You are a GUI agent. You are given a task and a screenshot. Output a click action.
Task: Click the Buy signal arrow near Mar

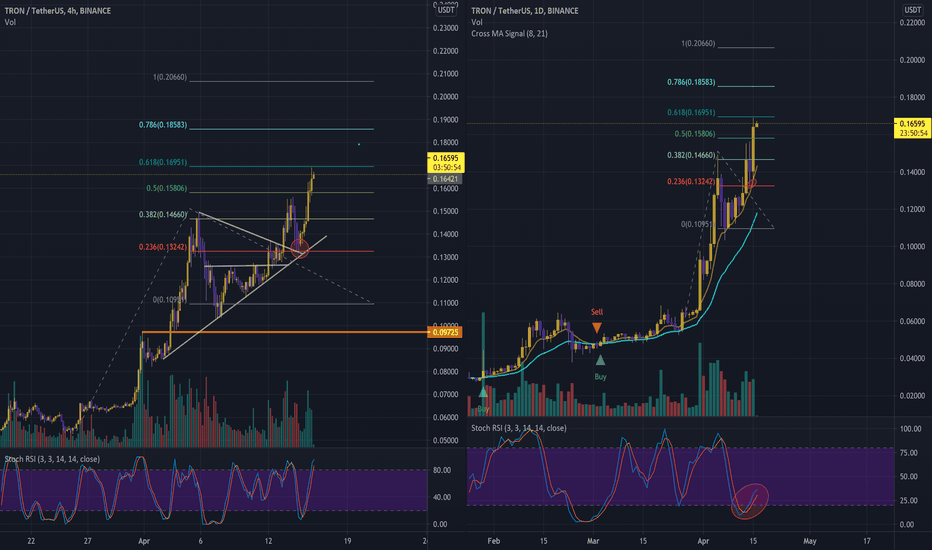pos(600,360)
